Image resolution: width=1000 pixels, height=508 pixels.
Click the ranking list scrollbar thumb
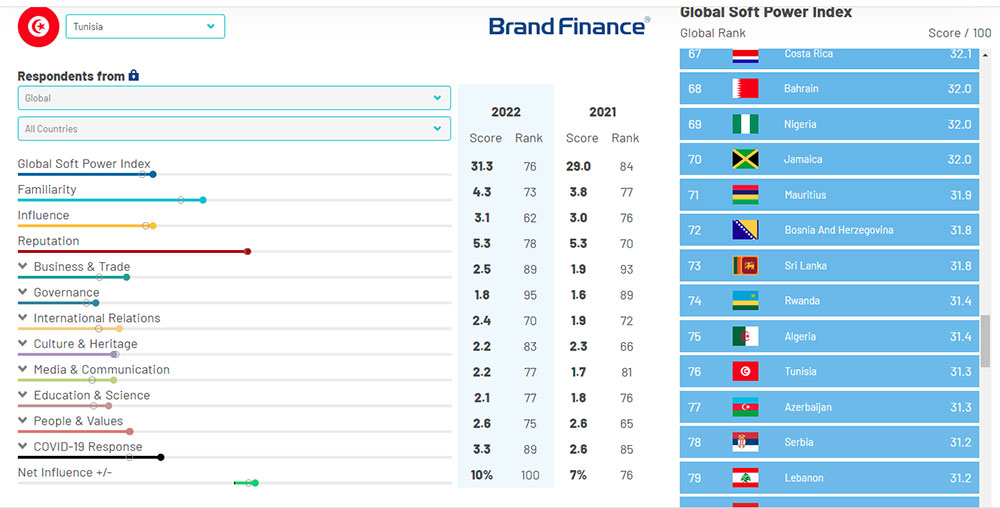[986, 341]
